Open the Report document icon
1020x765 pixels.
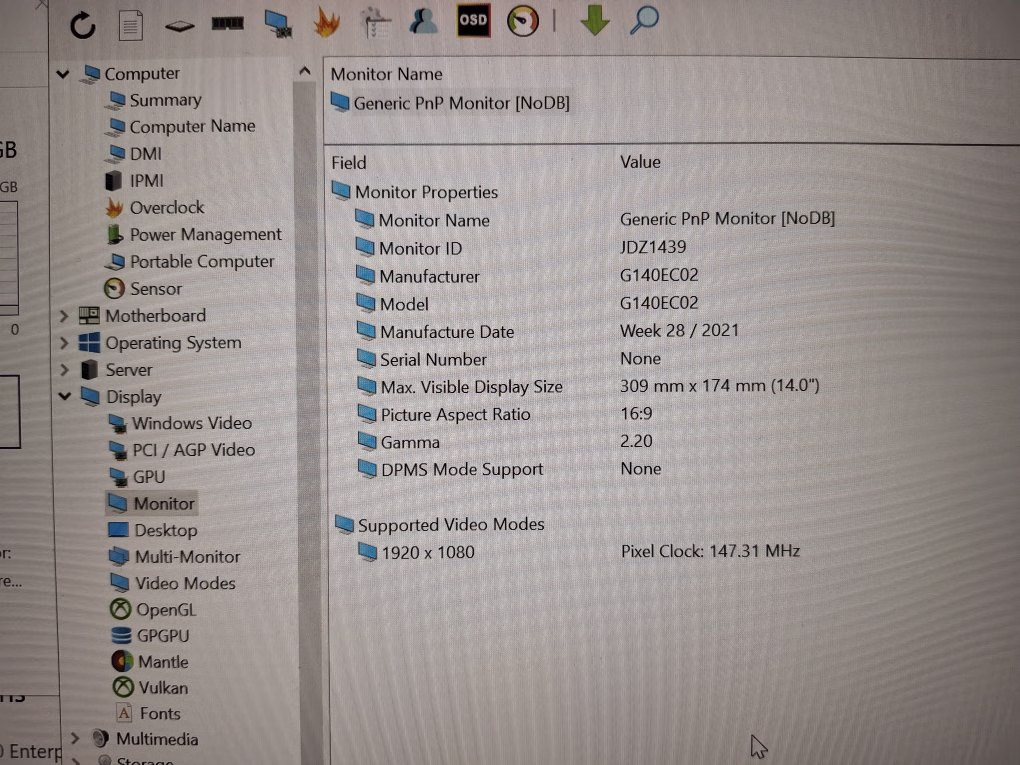pos(131,25)
